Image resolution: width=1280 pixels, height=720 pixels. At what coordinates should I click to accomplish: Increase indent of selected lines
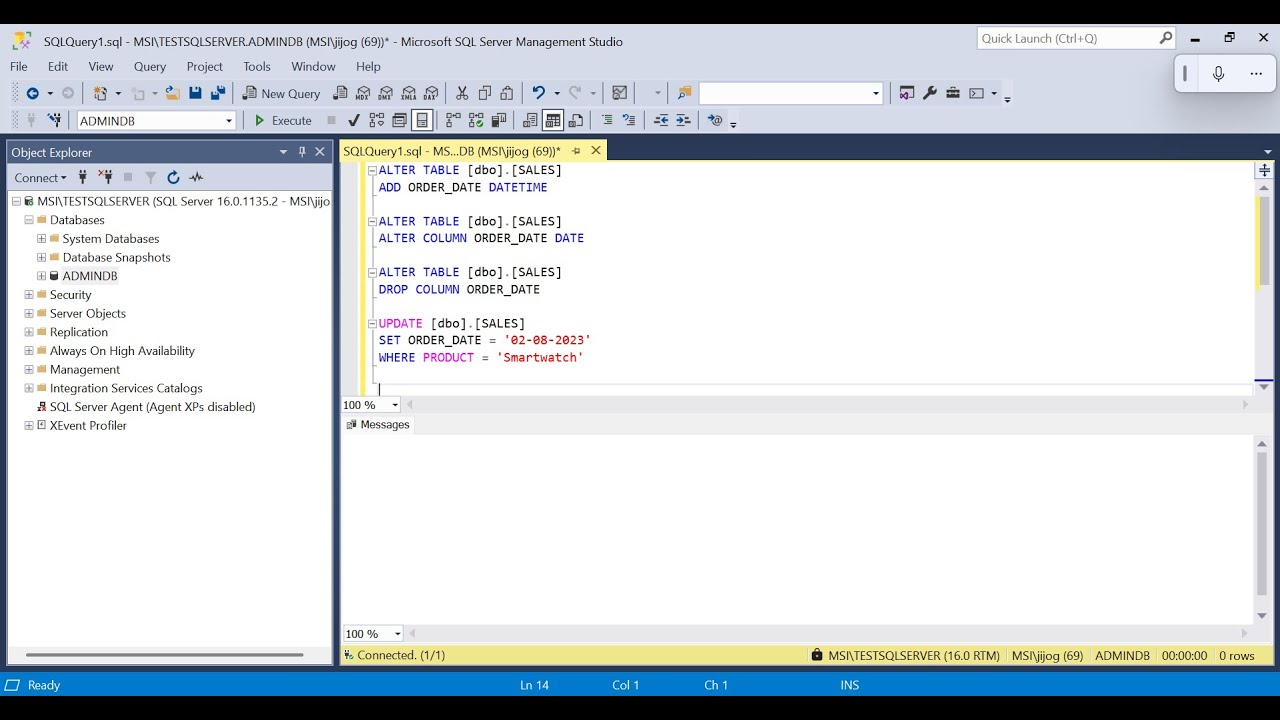coord(683,120)
